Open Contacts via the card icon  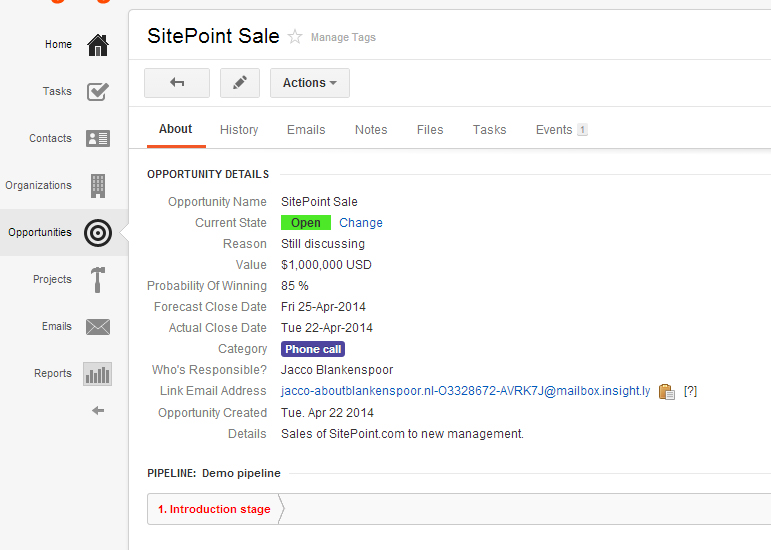[97, 139]
